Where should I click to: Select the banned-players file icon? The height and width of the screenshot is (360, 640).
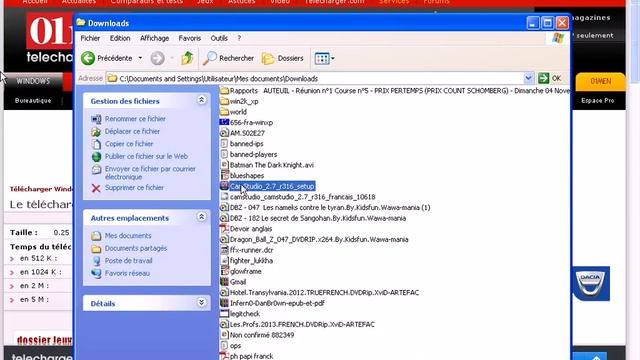click(224, 154)
